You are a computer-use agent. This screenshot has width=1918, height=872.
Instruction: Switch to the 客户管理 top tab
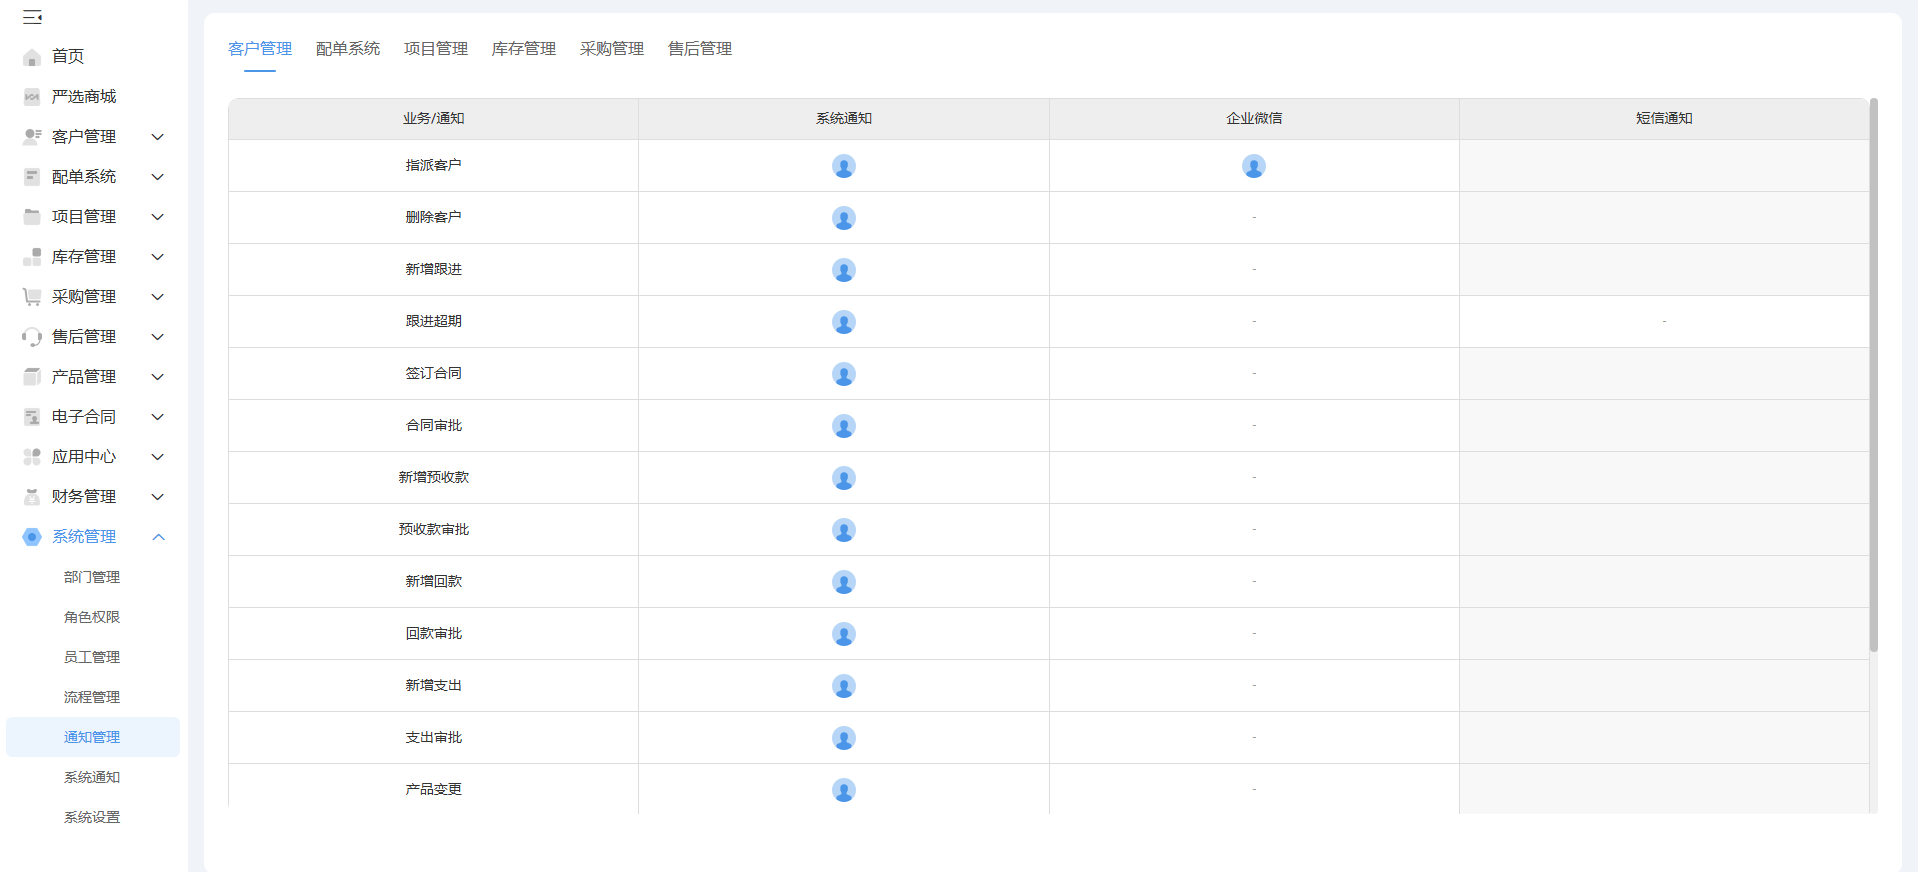260,49
